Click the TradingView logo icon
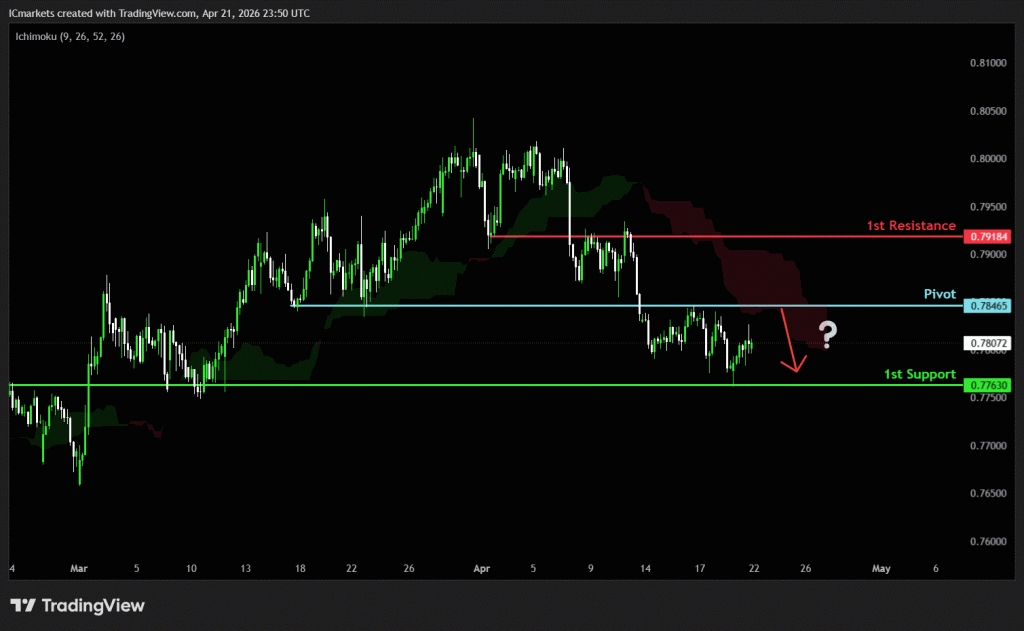This screenshot has width=1024, height=631. pos(23,605)
